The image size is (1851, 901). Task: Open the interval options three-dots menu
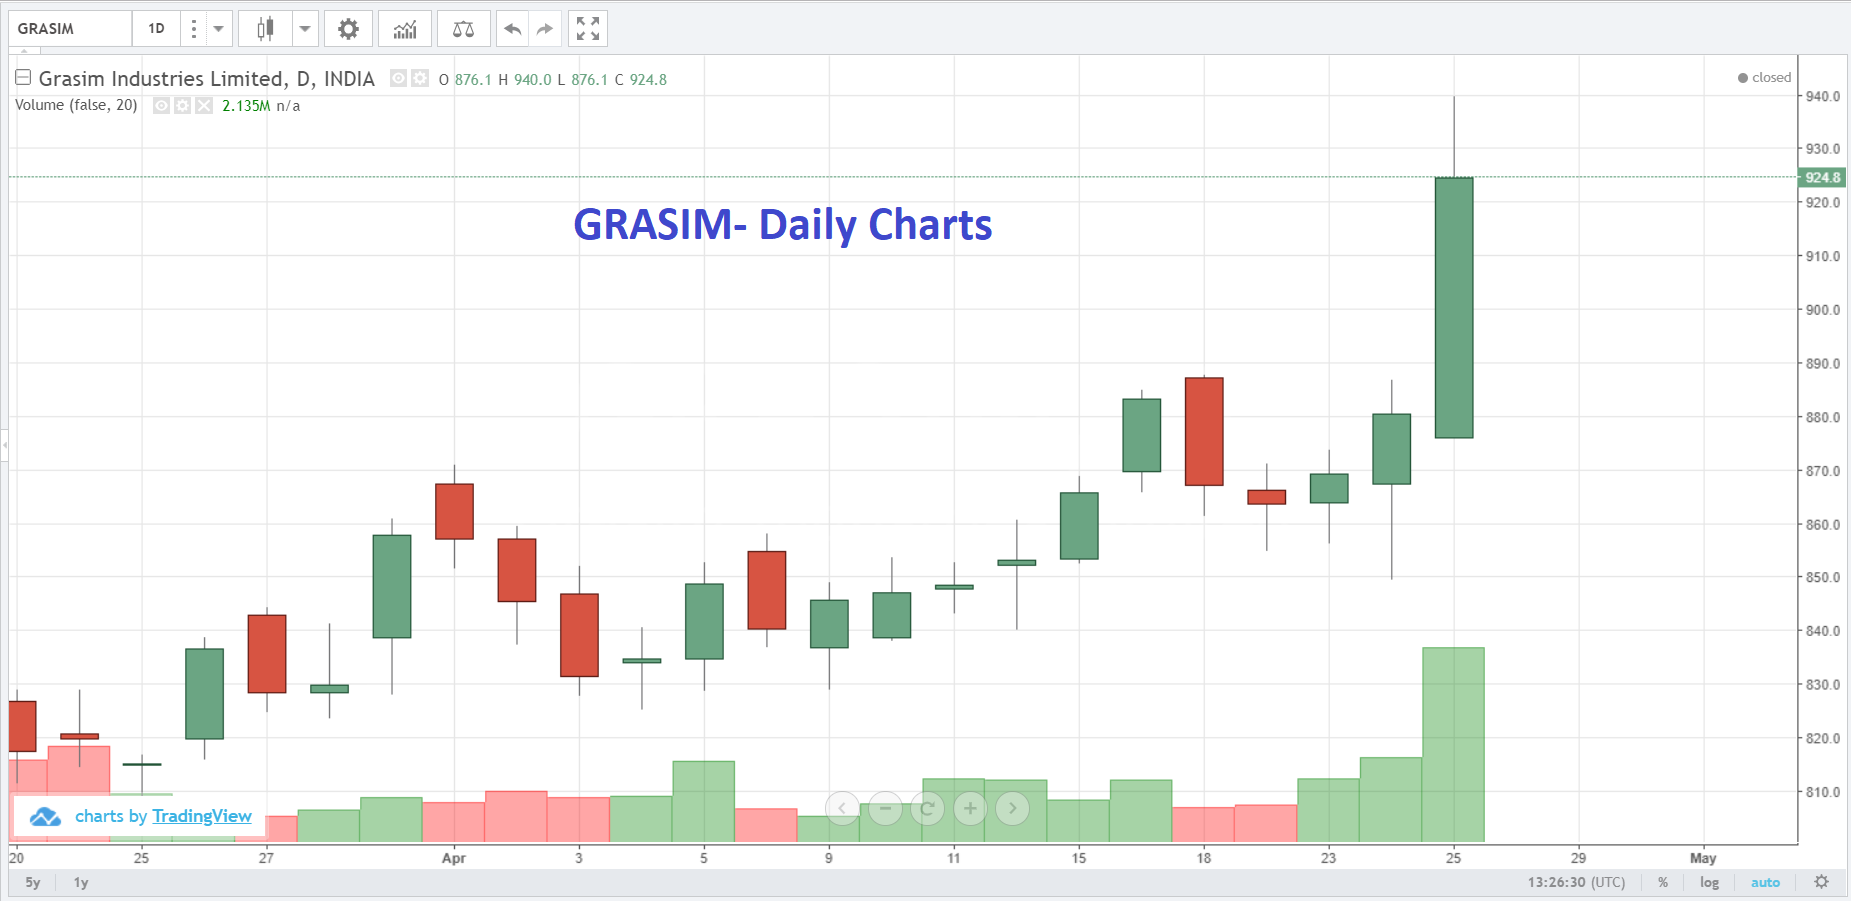(194, 29)
